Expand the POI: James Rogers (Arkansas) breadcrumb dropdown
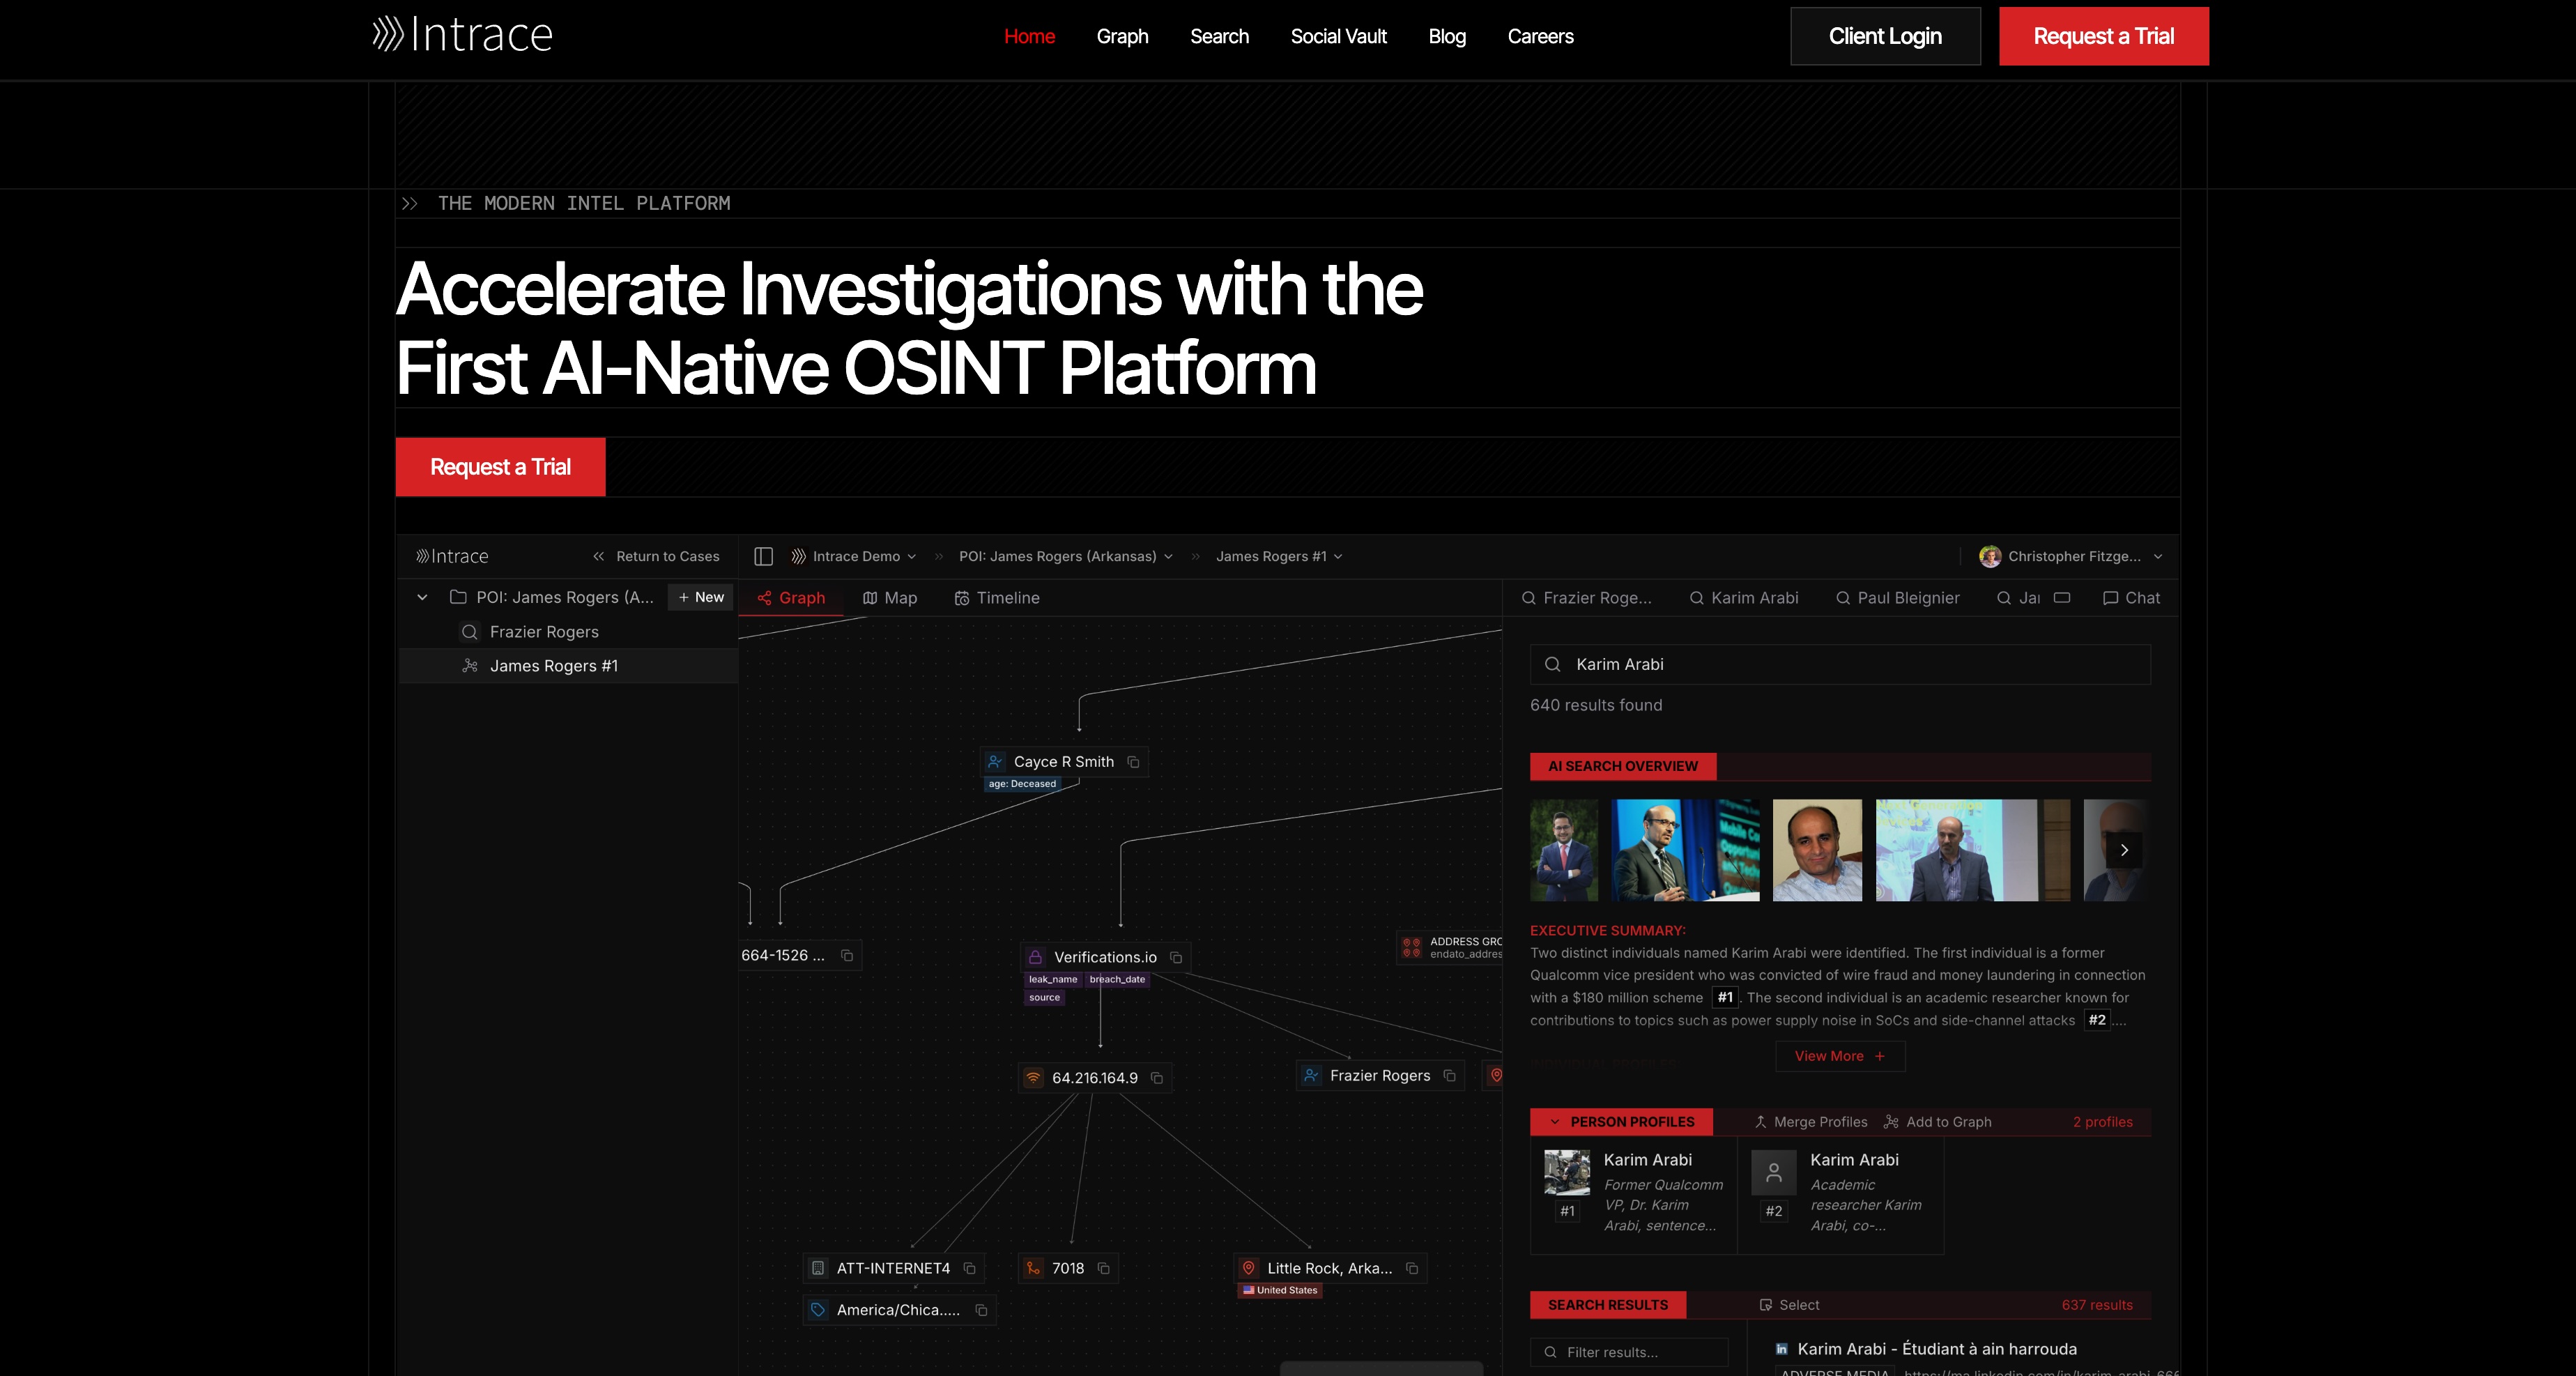This screenshot has height=1376, width=2576. 1168,557
